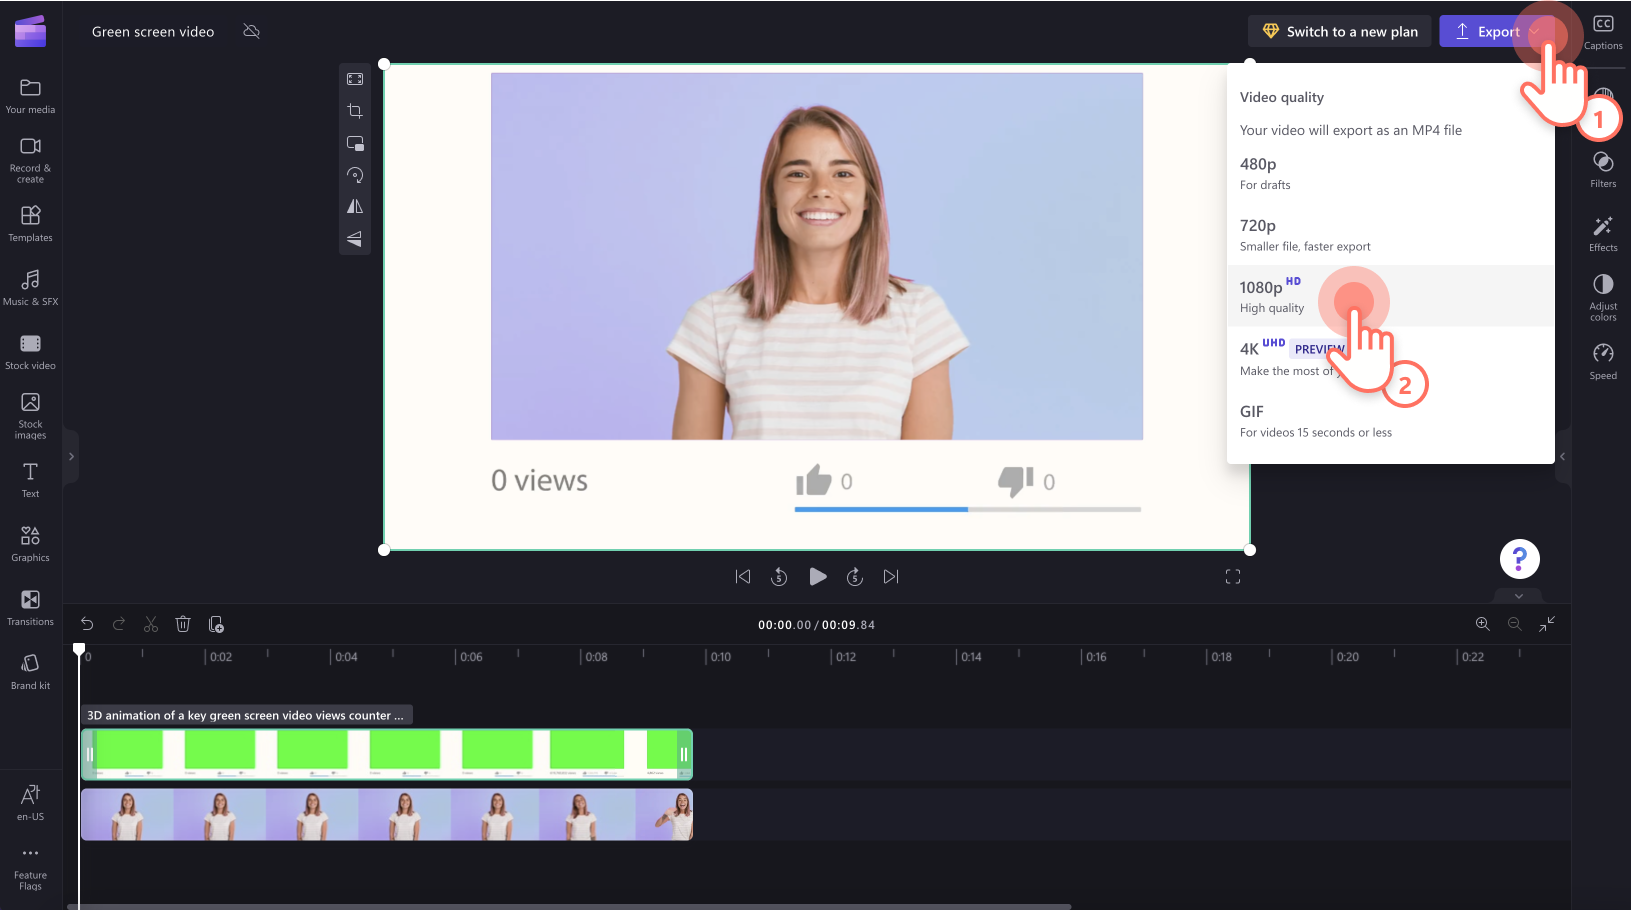Undo the last edit
The width and height of the screenshot is (1631, 910).
pos(87,623)
